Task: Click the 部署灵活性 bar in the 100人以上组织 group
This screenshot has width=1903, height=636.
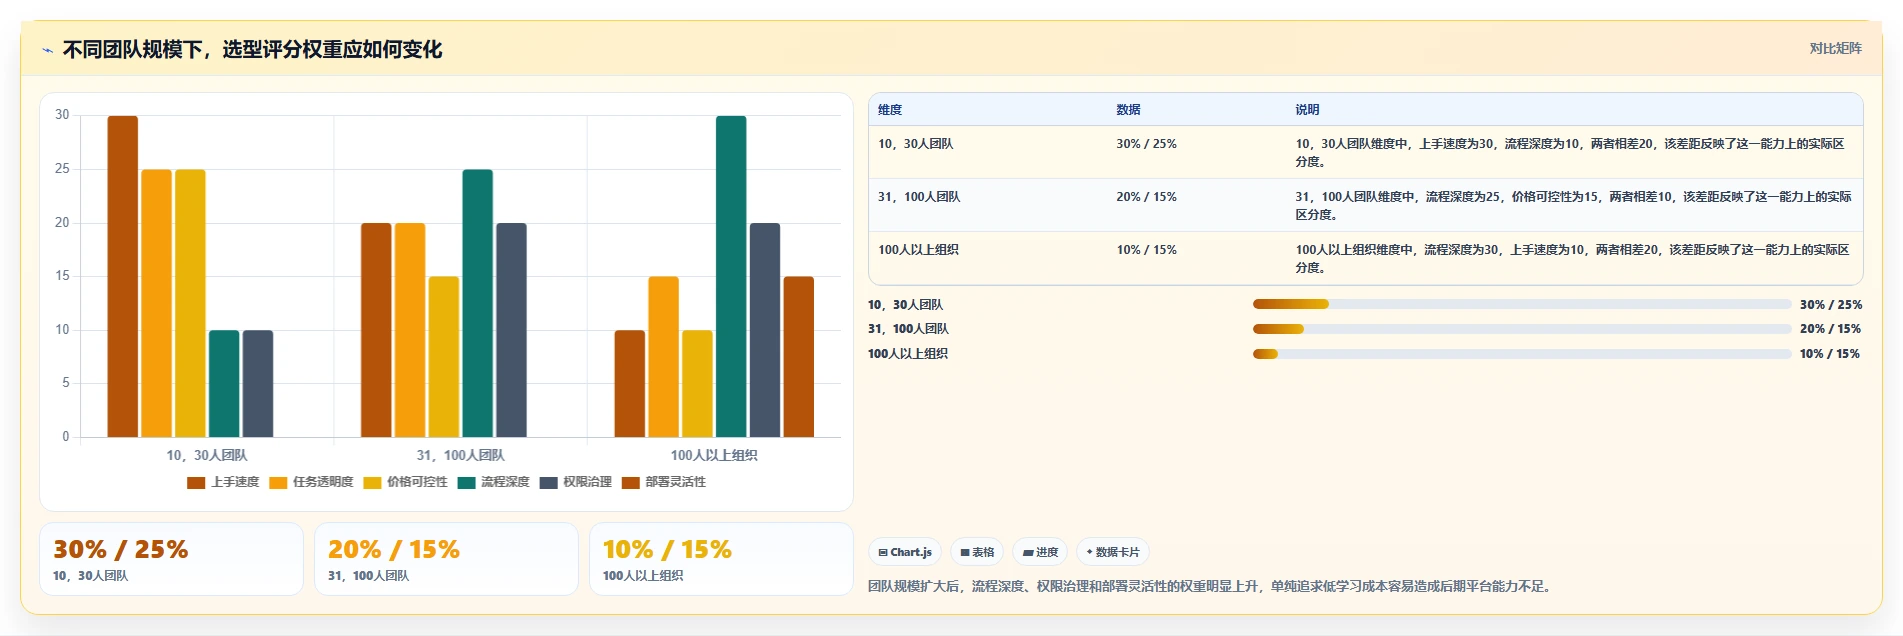Action: click(799, 357)
